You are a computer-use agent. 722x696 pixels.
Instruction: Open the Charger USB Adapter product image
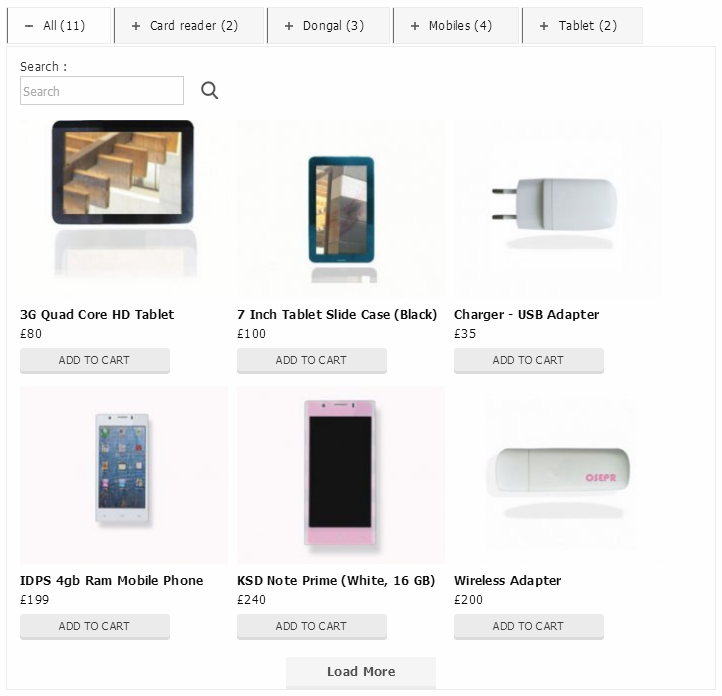[558, 209]
